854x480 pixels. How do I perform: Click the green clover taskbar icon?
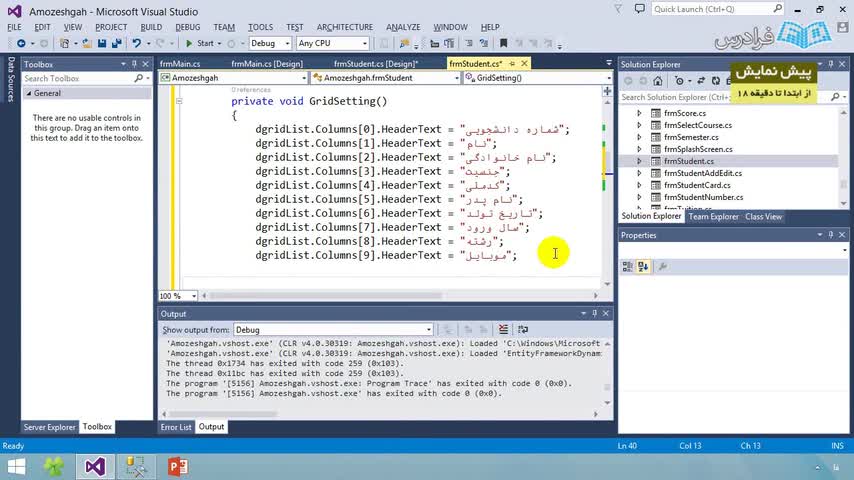pyautogui.click(x=53, y=467)
